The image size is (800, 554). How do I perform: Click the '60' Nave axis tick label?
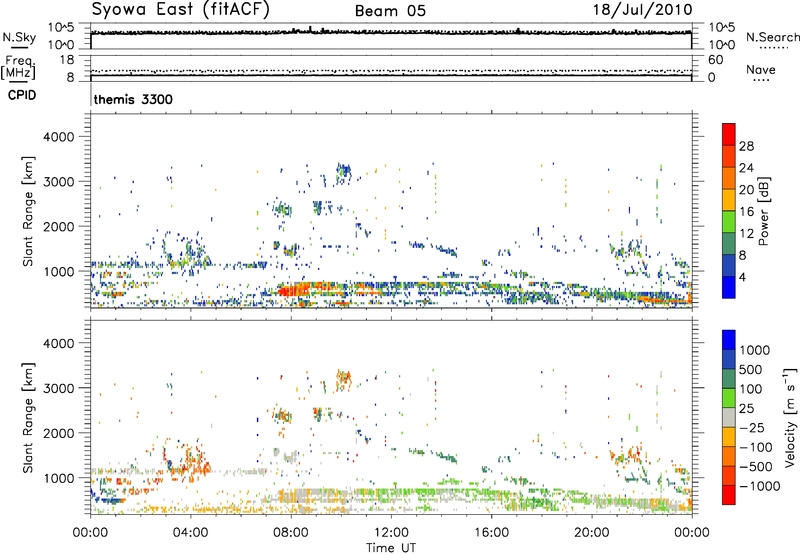pyautogui.click(x=715, y=60)
